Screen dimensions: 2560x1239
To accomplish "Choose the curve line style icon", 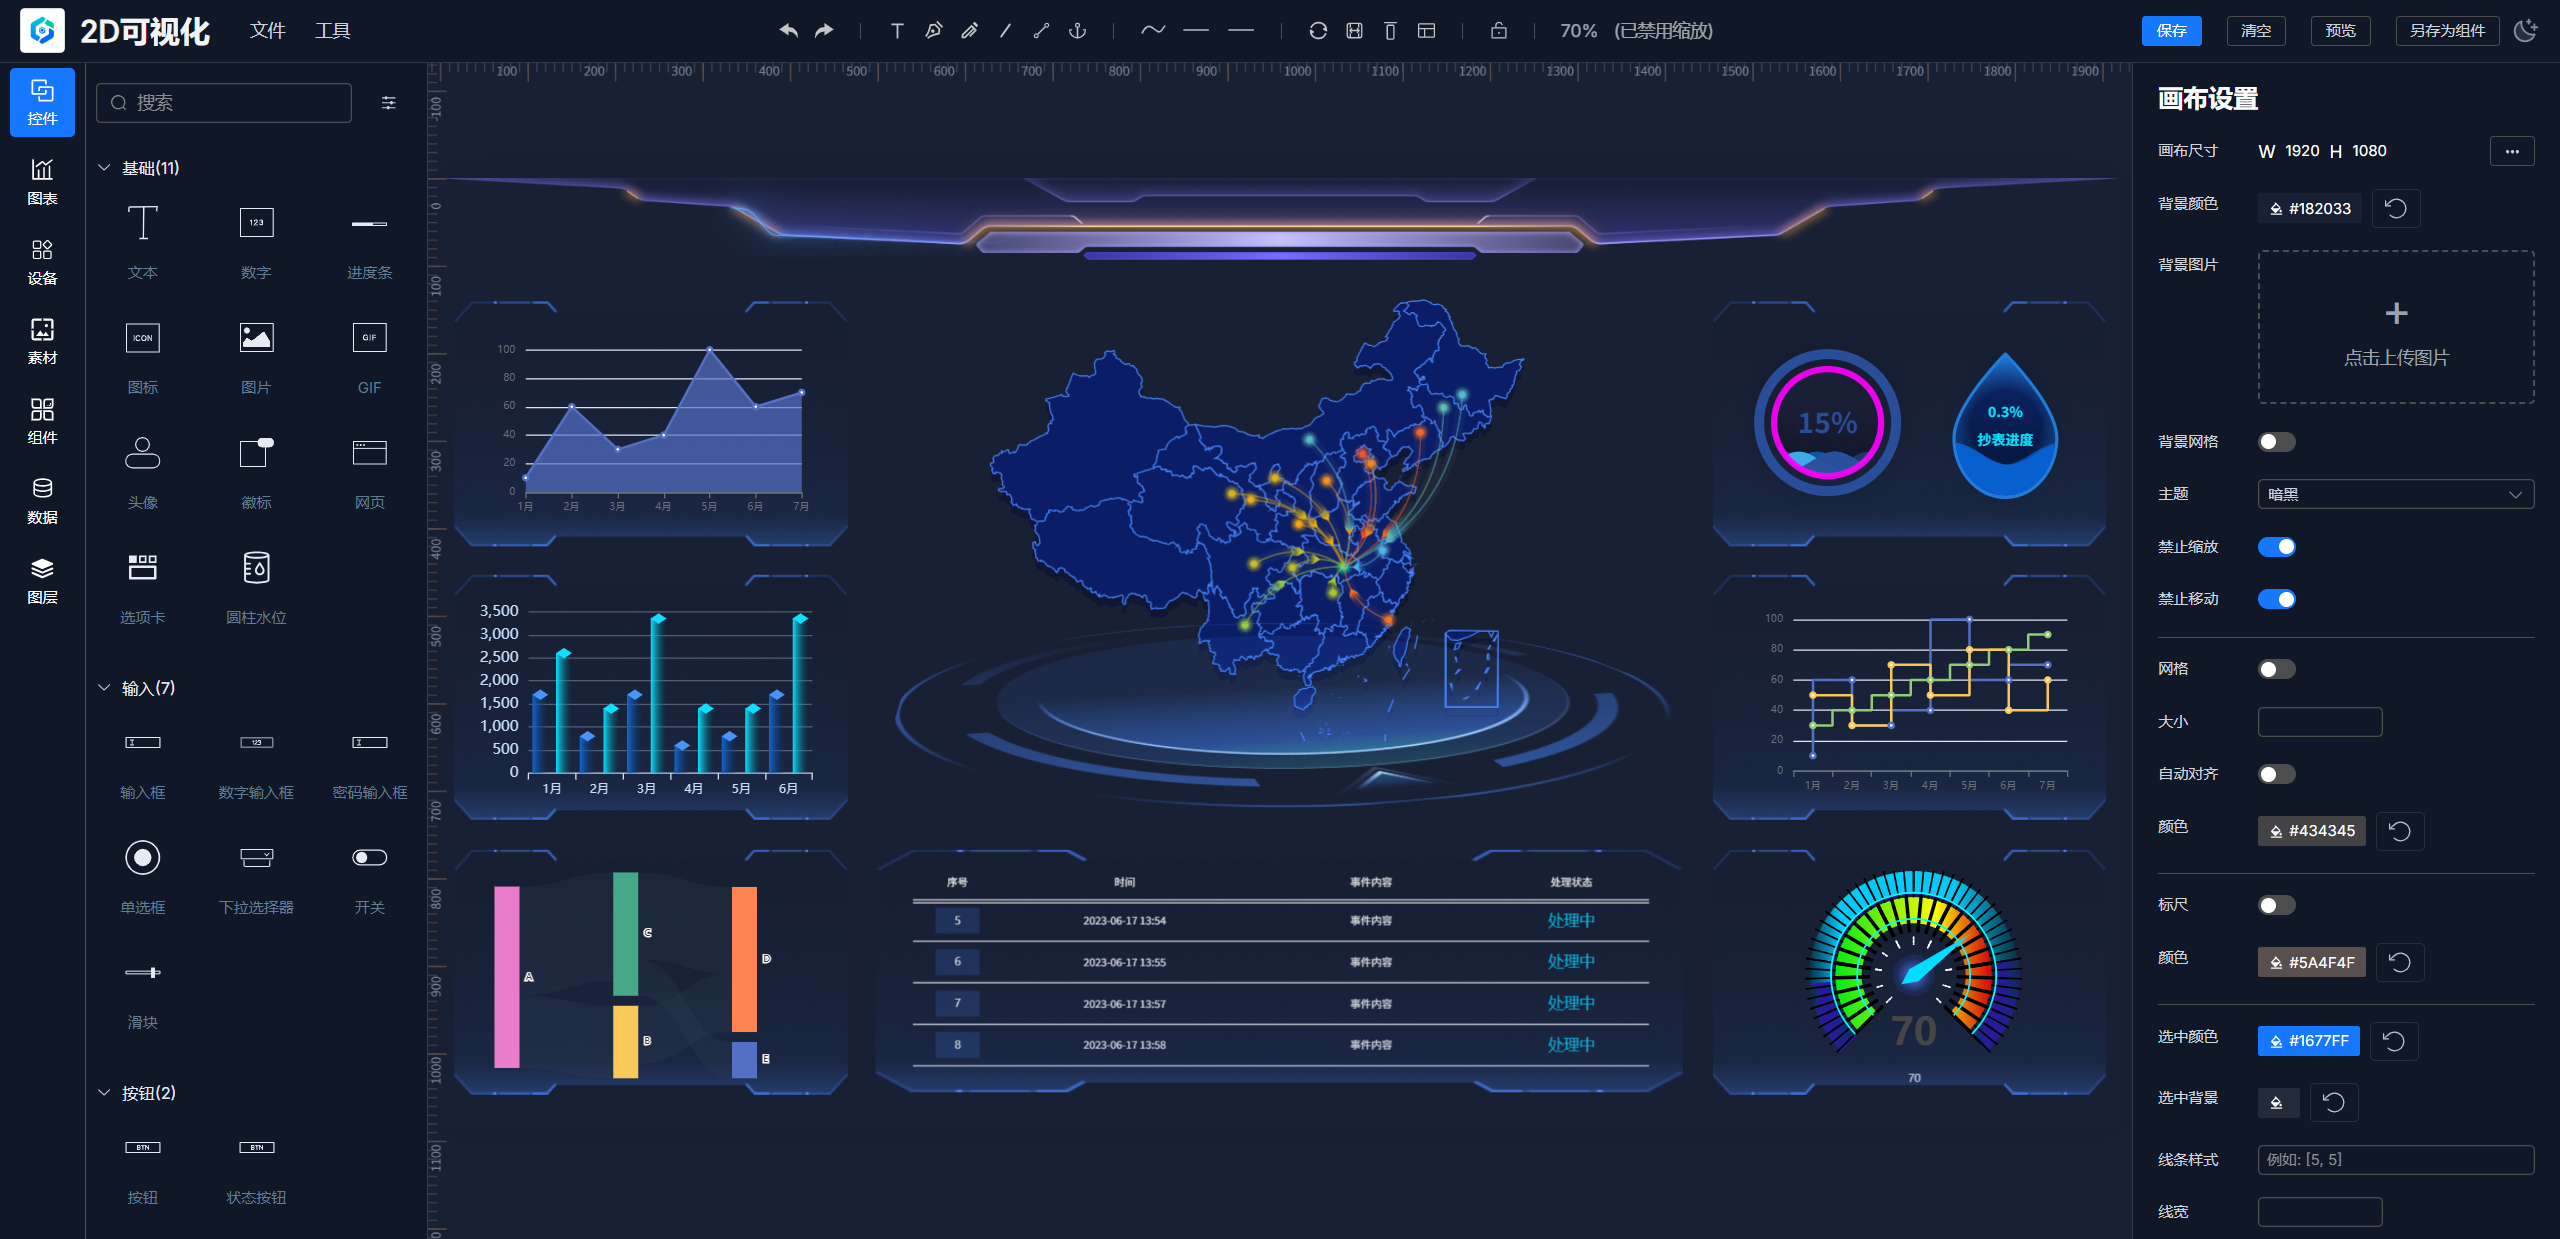I will pos(1153,31).
